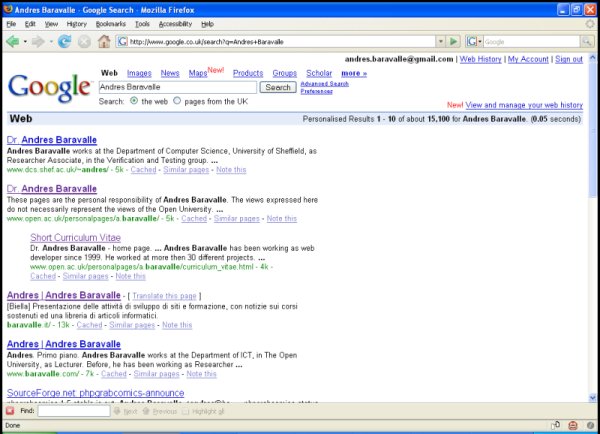The image size is (600, 434).
Task: Open the Web History link
Action: point(480,59)
